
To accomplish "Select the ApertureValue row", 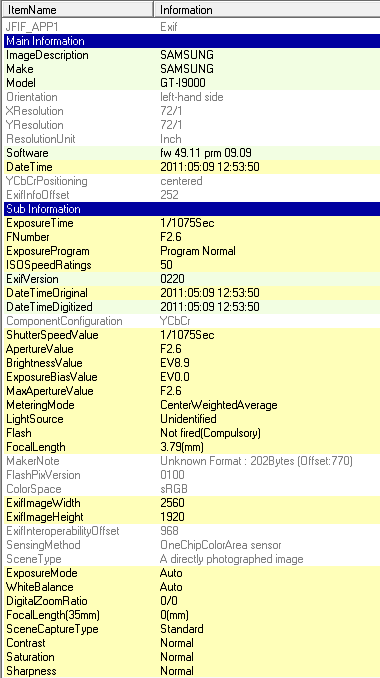I will coord(192,349).
